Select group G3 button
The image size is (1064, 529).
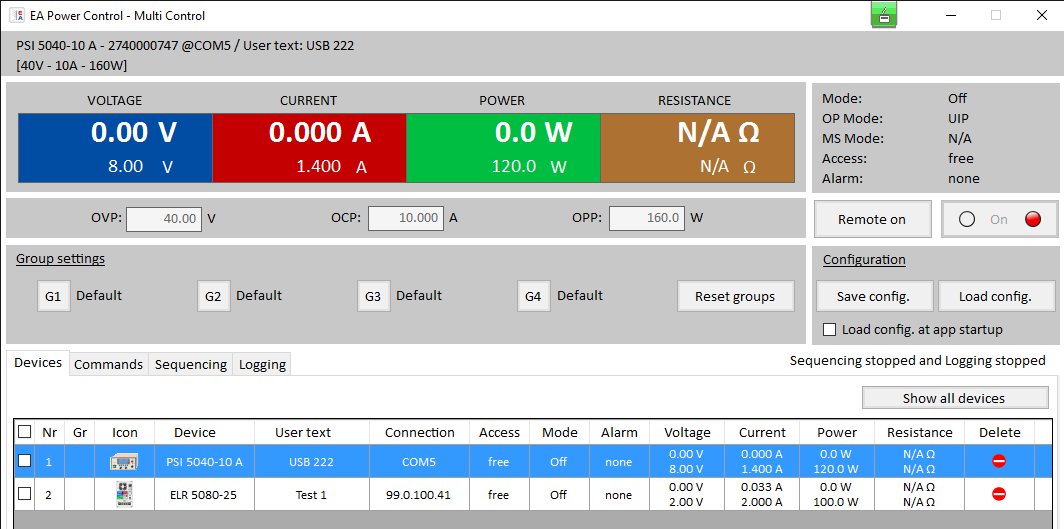pyautogui.click(x=374, y=296)
